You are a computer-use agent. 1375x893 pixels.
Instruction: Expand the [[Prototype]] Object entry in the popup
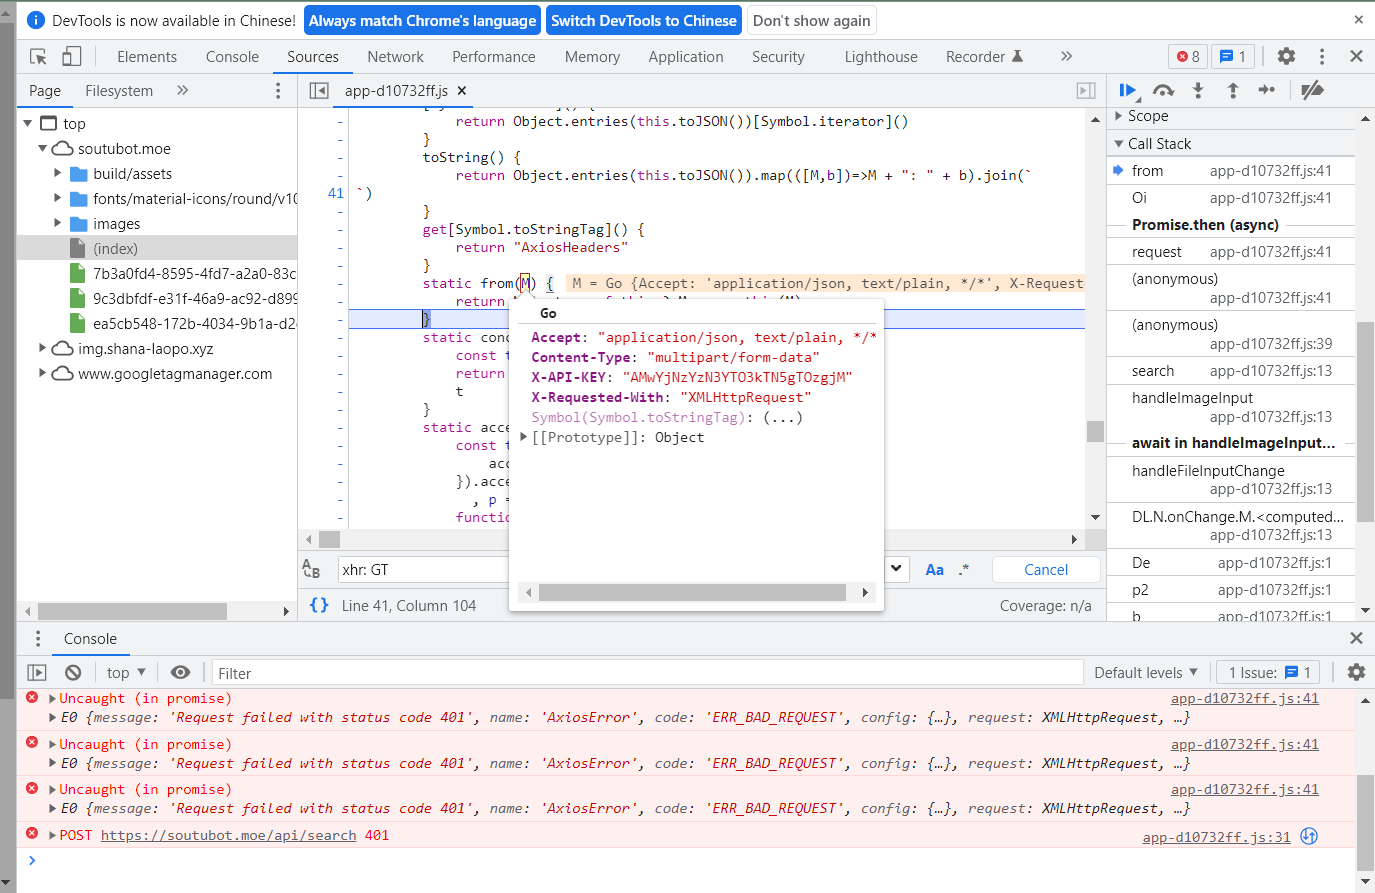point(524,437)
